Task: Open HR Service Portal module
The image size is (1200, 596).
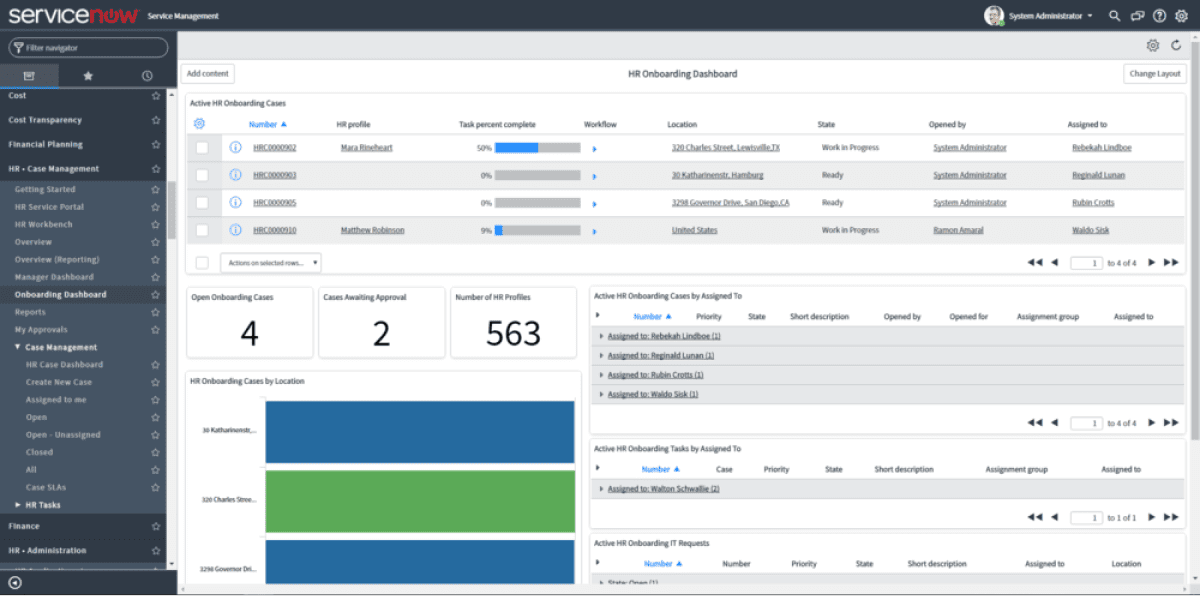Action: point(49,207)
